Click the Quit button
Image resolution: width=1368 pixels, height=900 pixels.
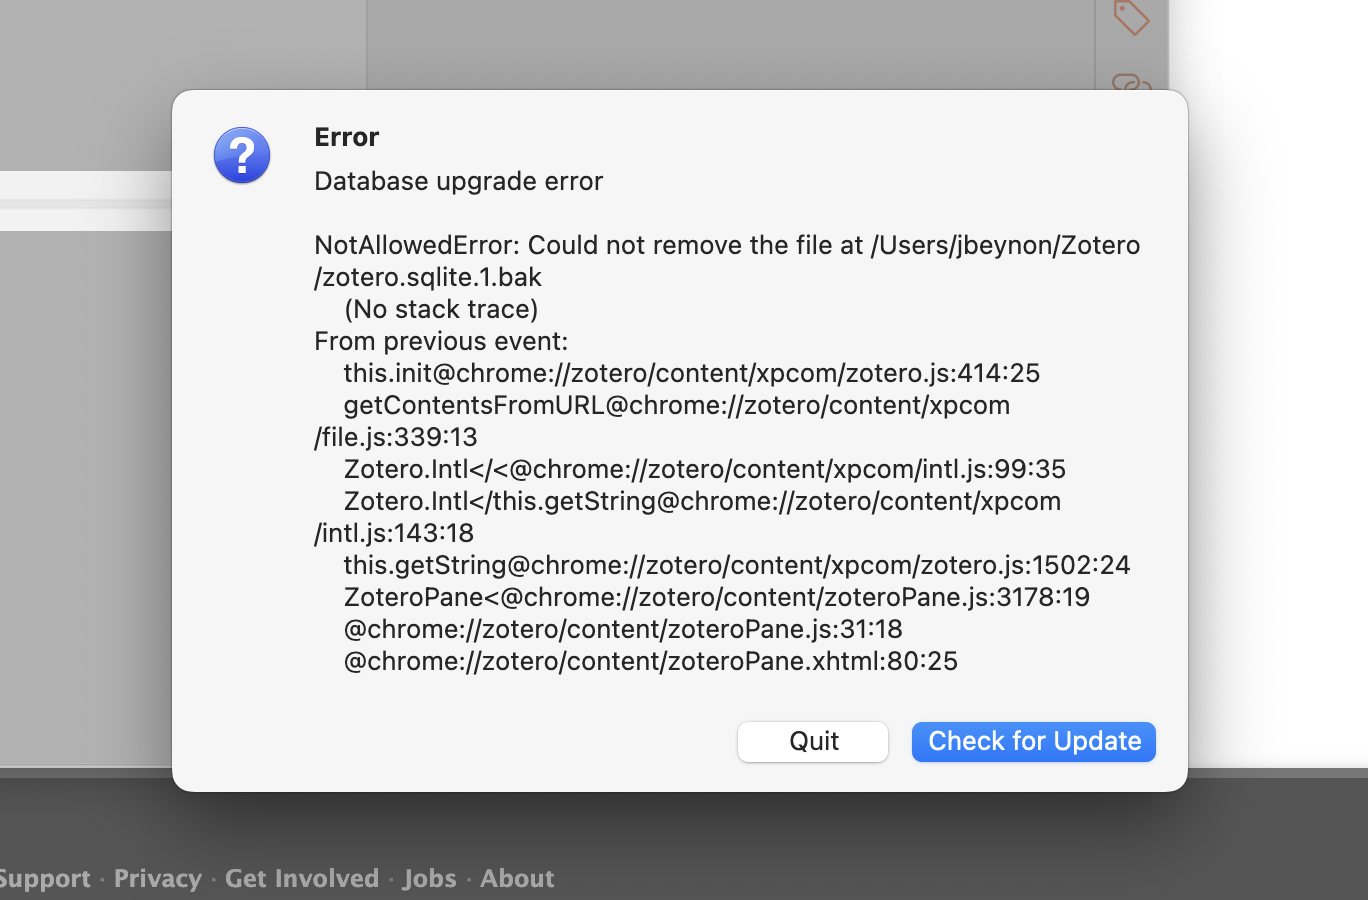pos(813,741)
